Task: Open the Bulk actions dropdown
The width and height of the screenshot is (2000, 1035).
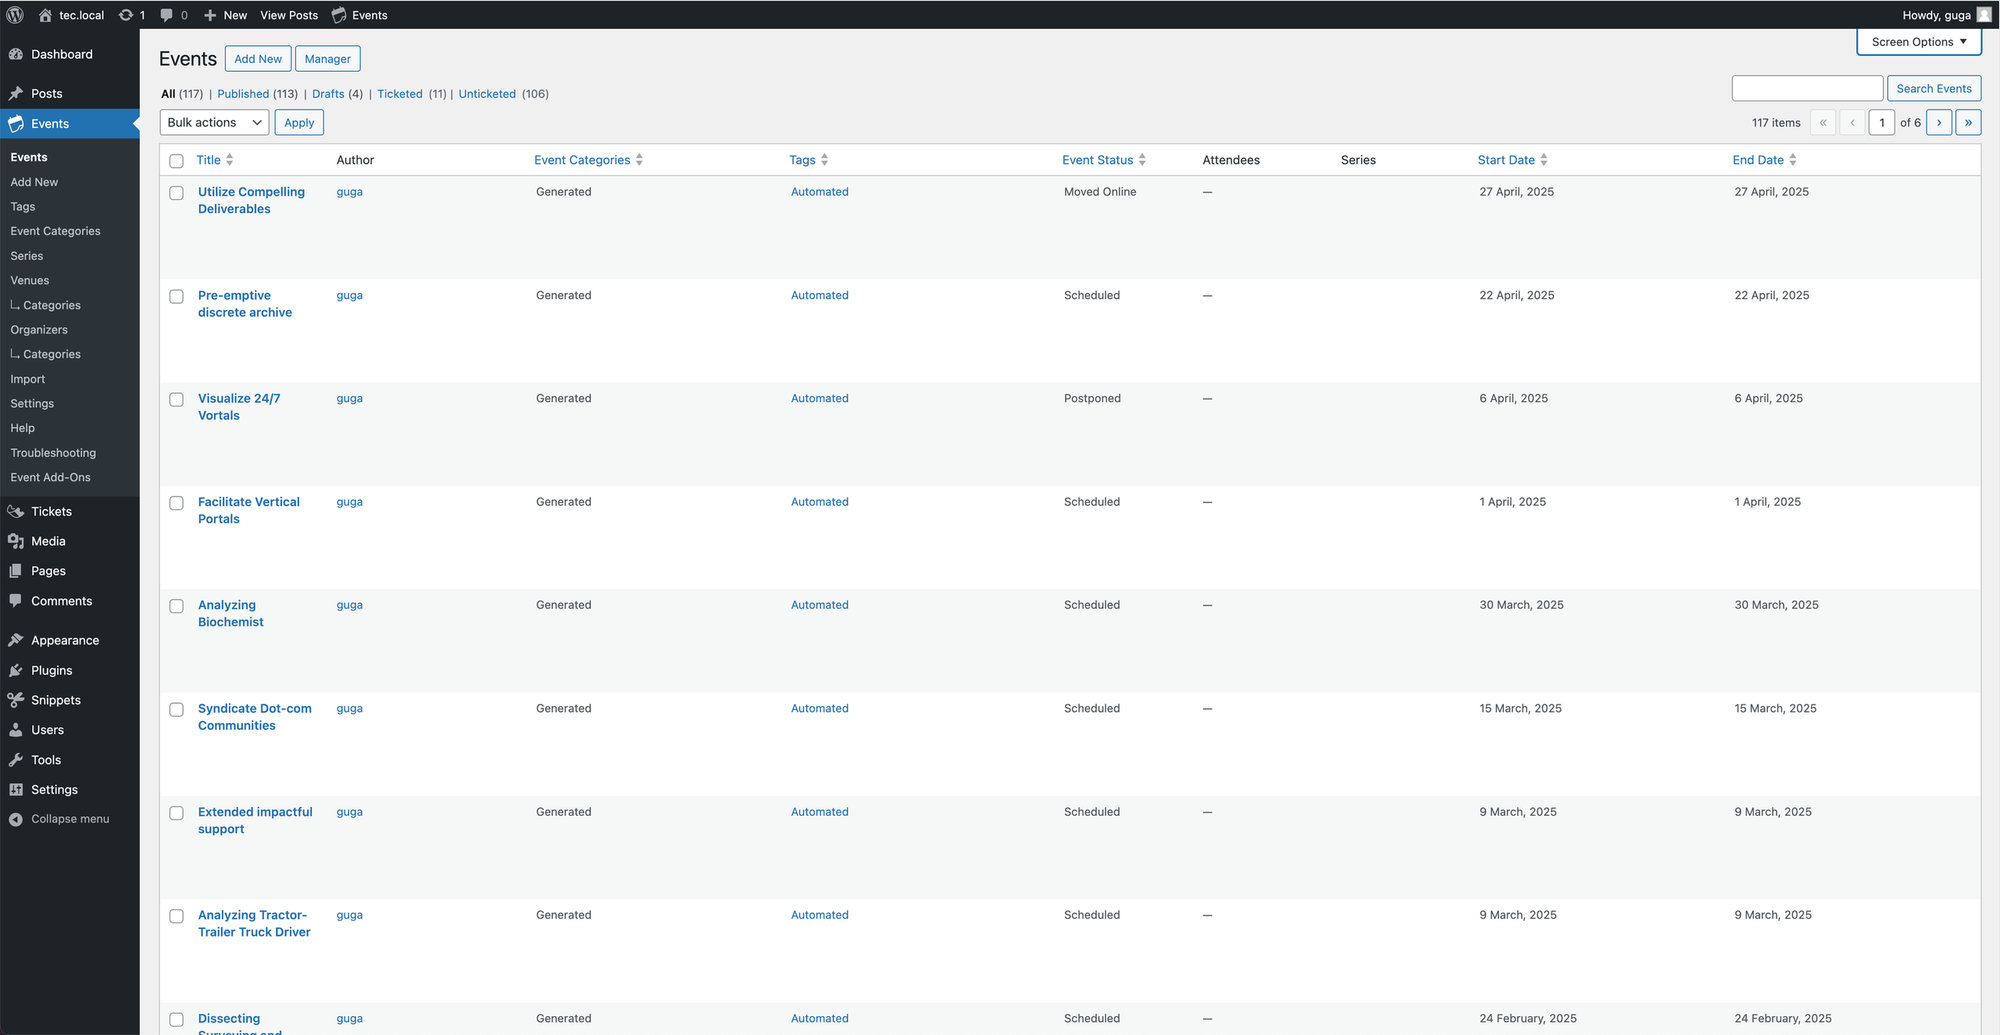Action: pyautogui.click(x=213, y=122)
